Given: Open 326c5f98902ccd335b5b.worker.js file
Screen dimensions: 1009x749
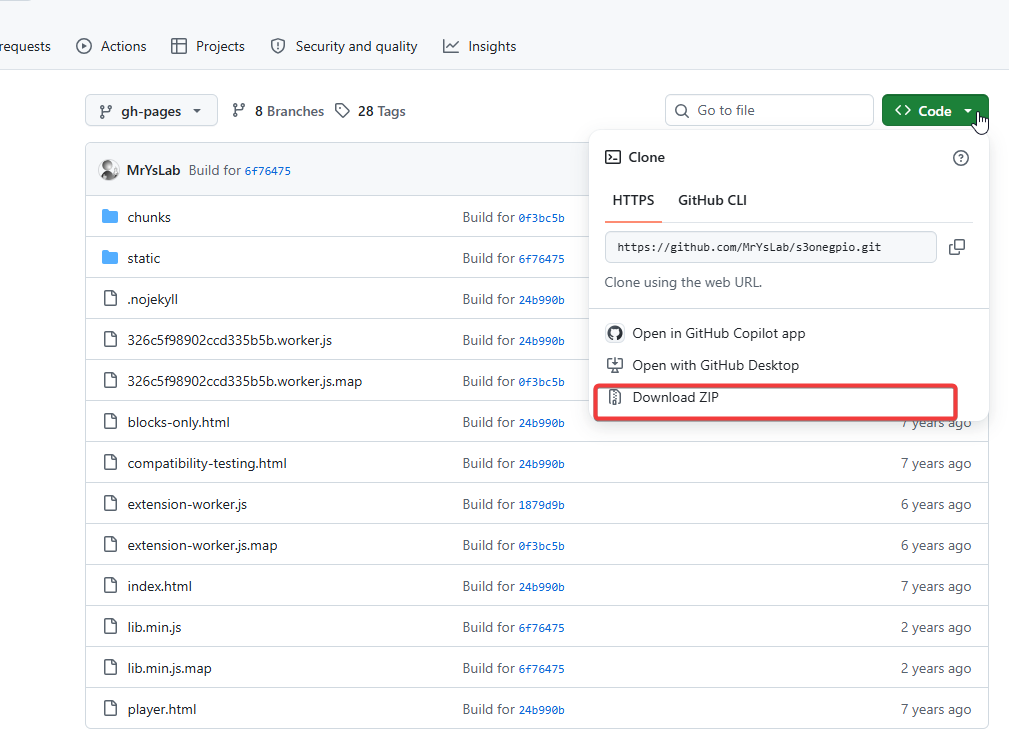Looking at the screenshot, I should (x=230, y=340).
